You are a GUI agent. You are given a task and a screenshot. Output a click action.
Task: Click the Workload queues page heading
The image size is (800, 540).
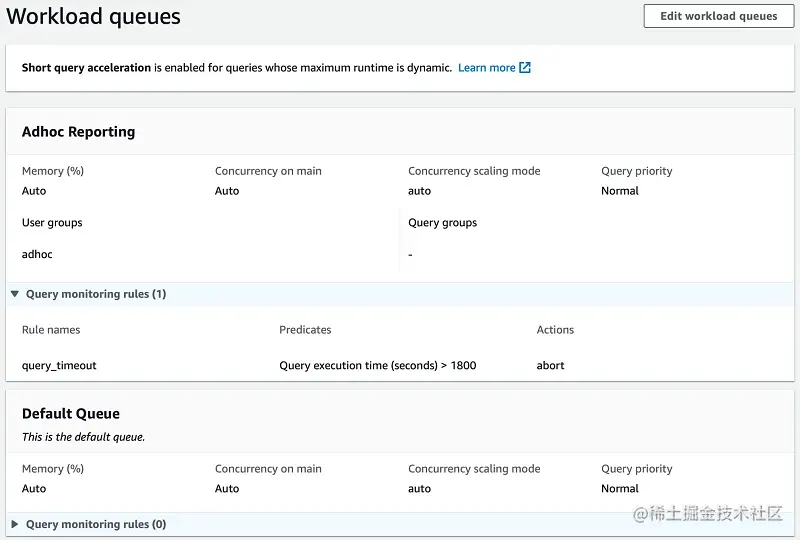click(94, 17)
